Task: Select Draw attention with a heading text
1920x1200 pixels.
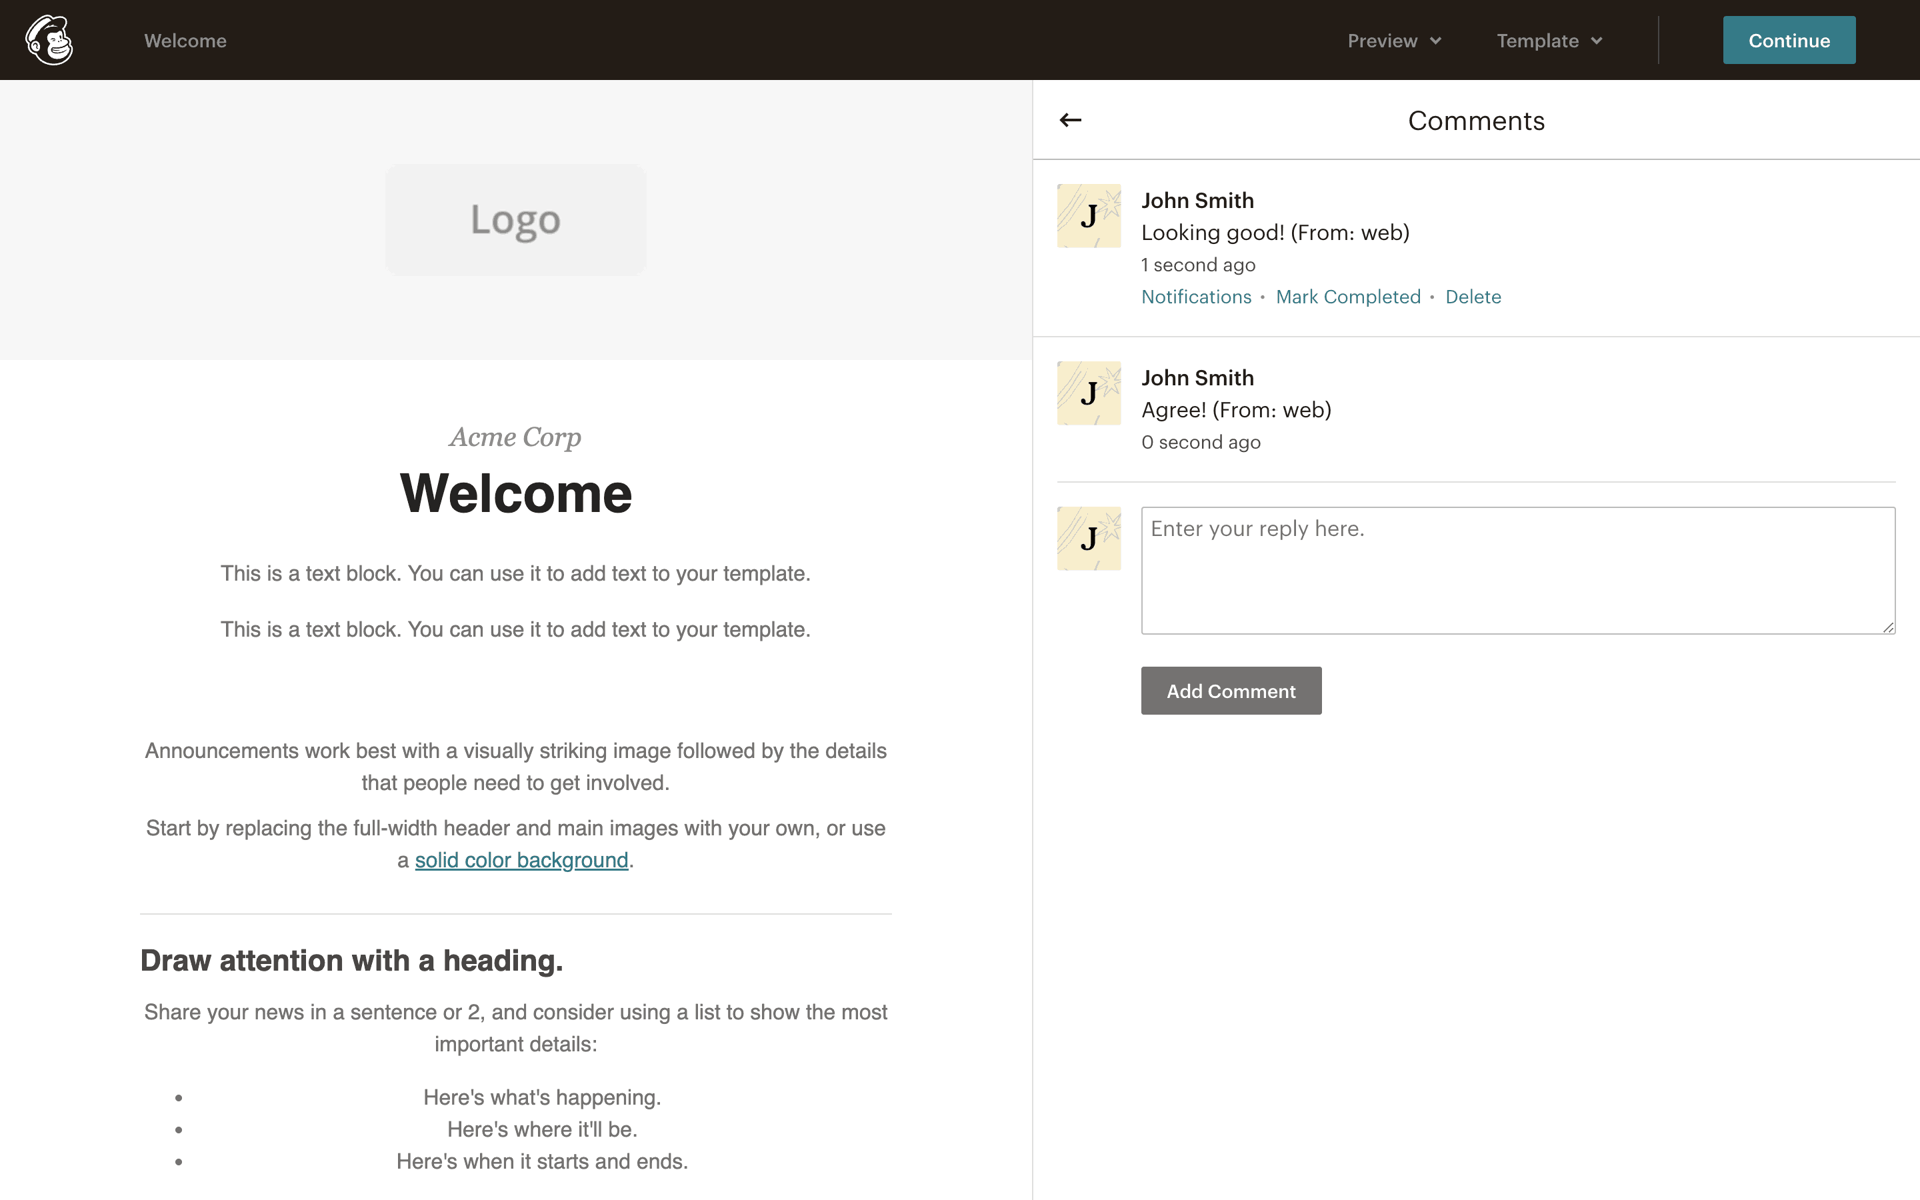Action: coord(352,960)
